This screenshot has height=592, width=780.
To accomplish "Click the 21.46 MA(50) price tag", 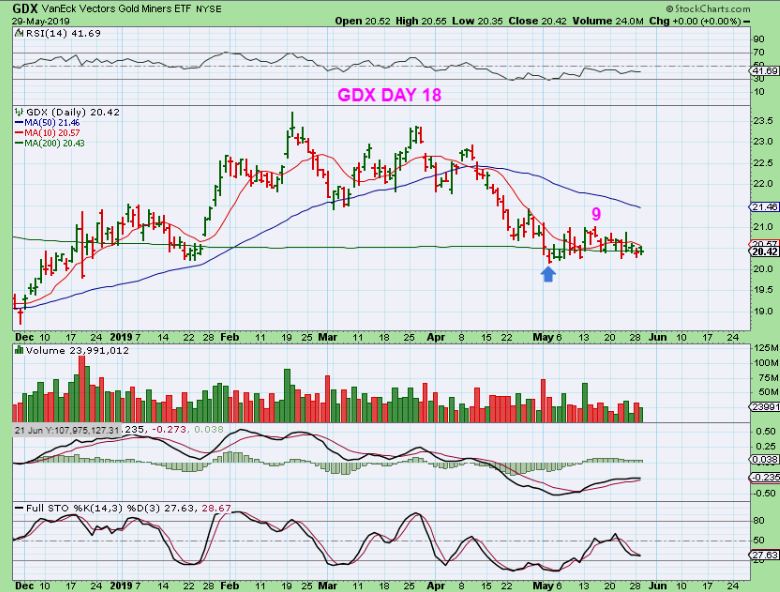I will (765, 206).
